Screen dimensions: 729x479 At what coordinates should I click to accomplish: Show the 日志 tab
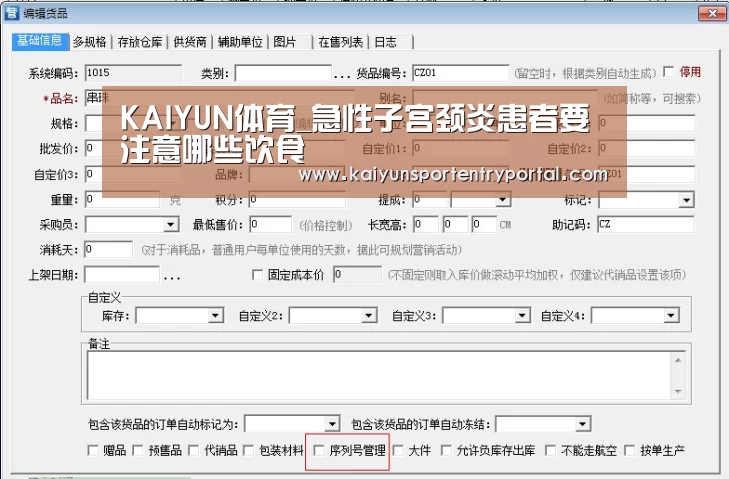pyautogui.click(x=386, y=42)
